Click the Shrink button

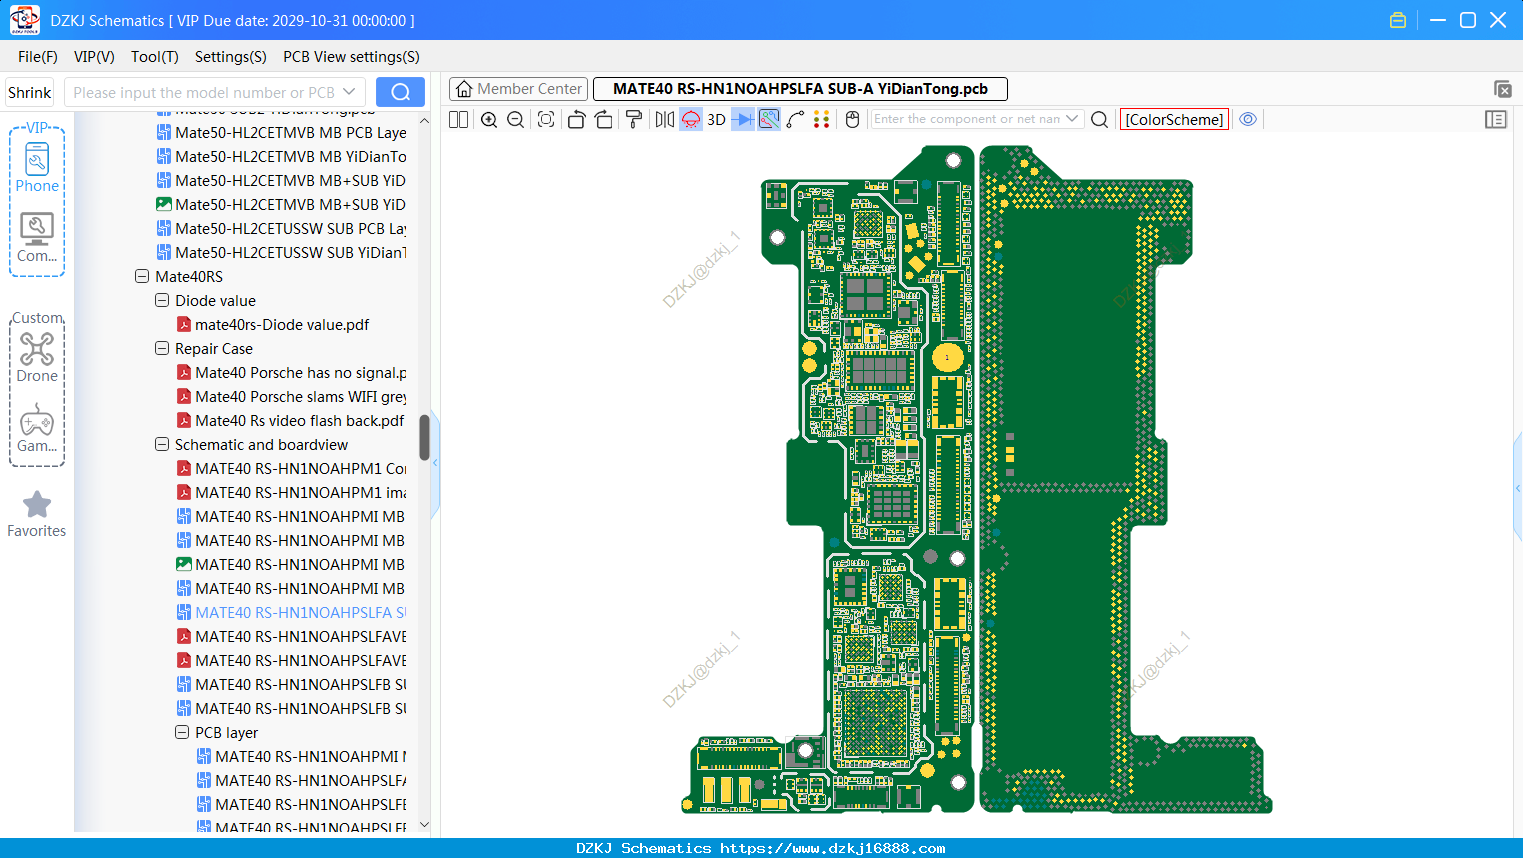click(29, 92)
